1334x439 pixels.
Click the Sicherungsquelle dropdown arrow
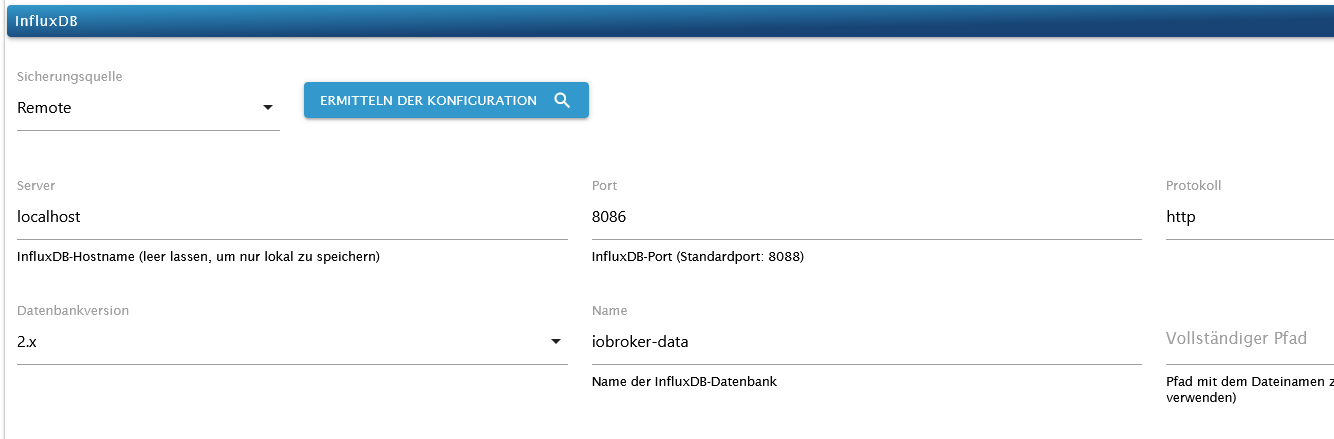[x=267, y=108]
